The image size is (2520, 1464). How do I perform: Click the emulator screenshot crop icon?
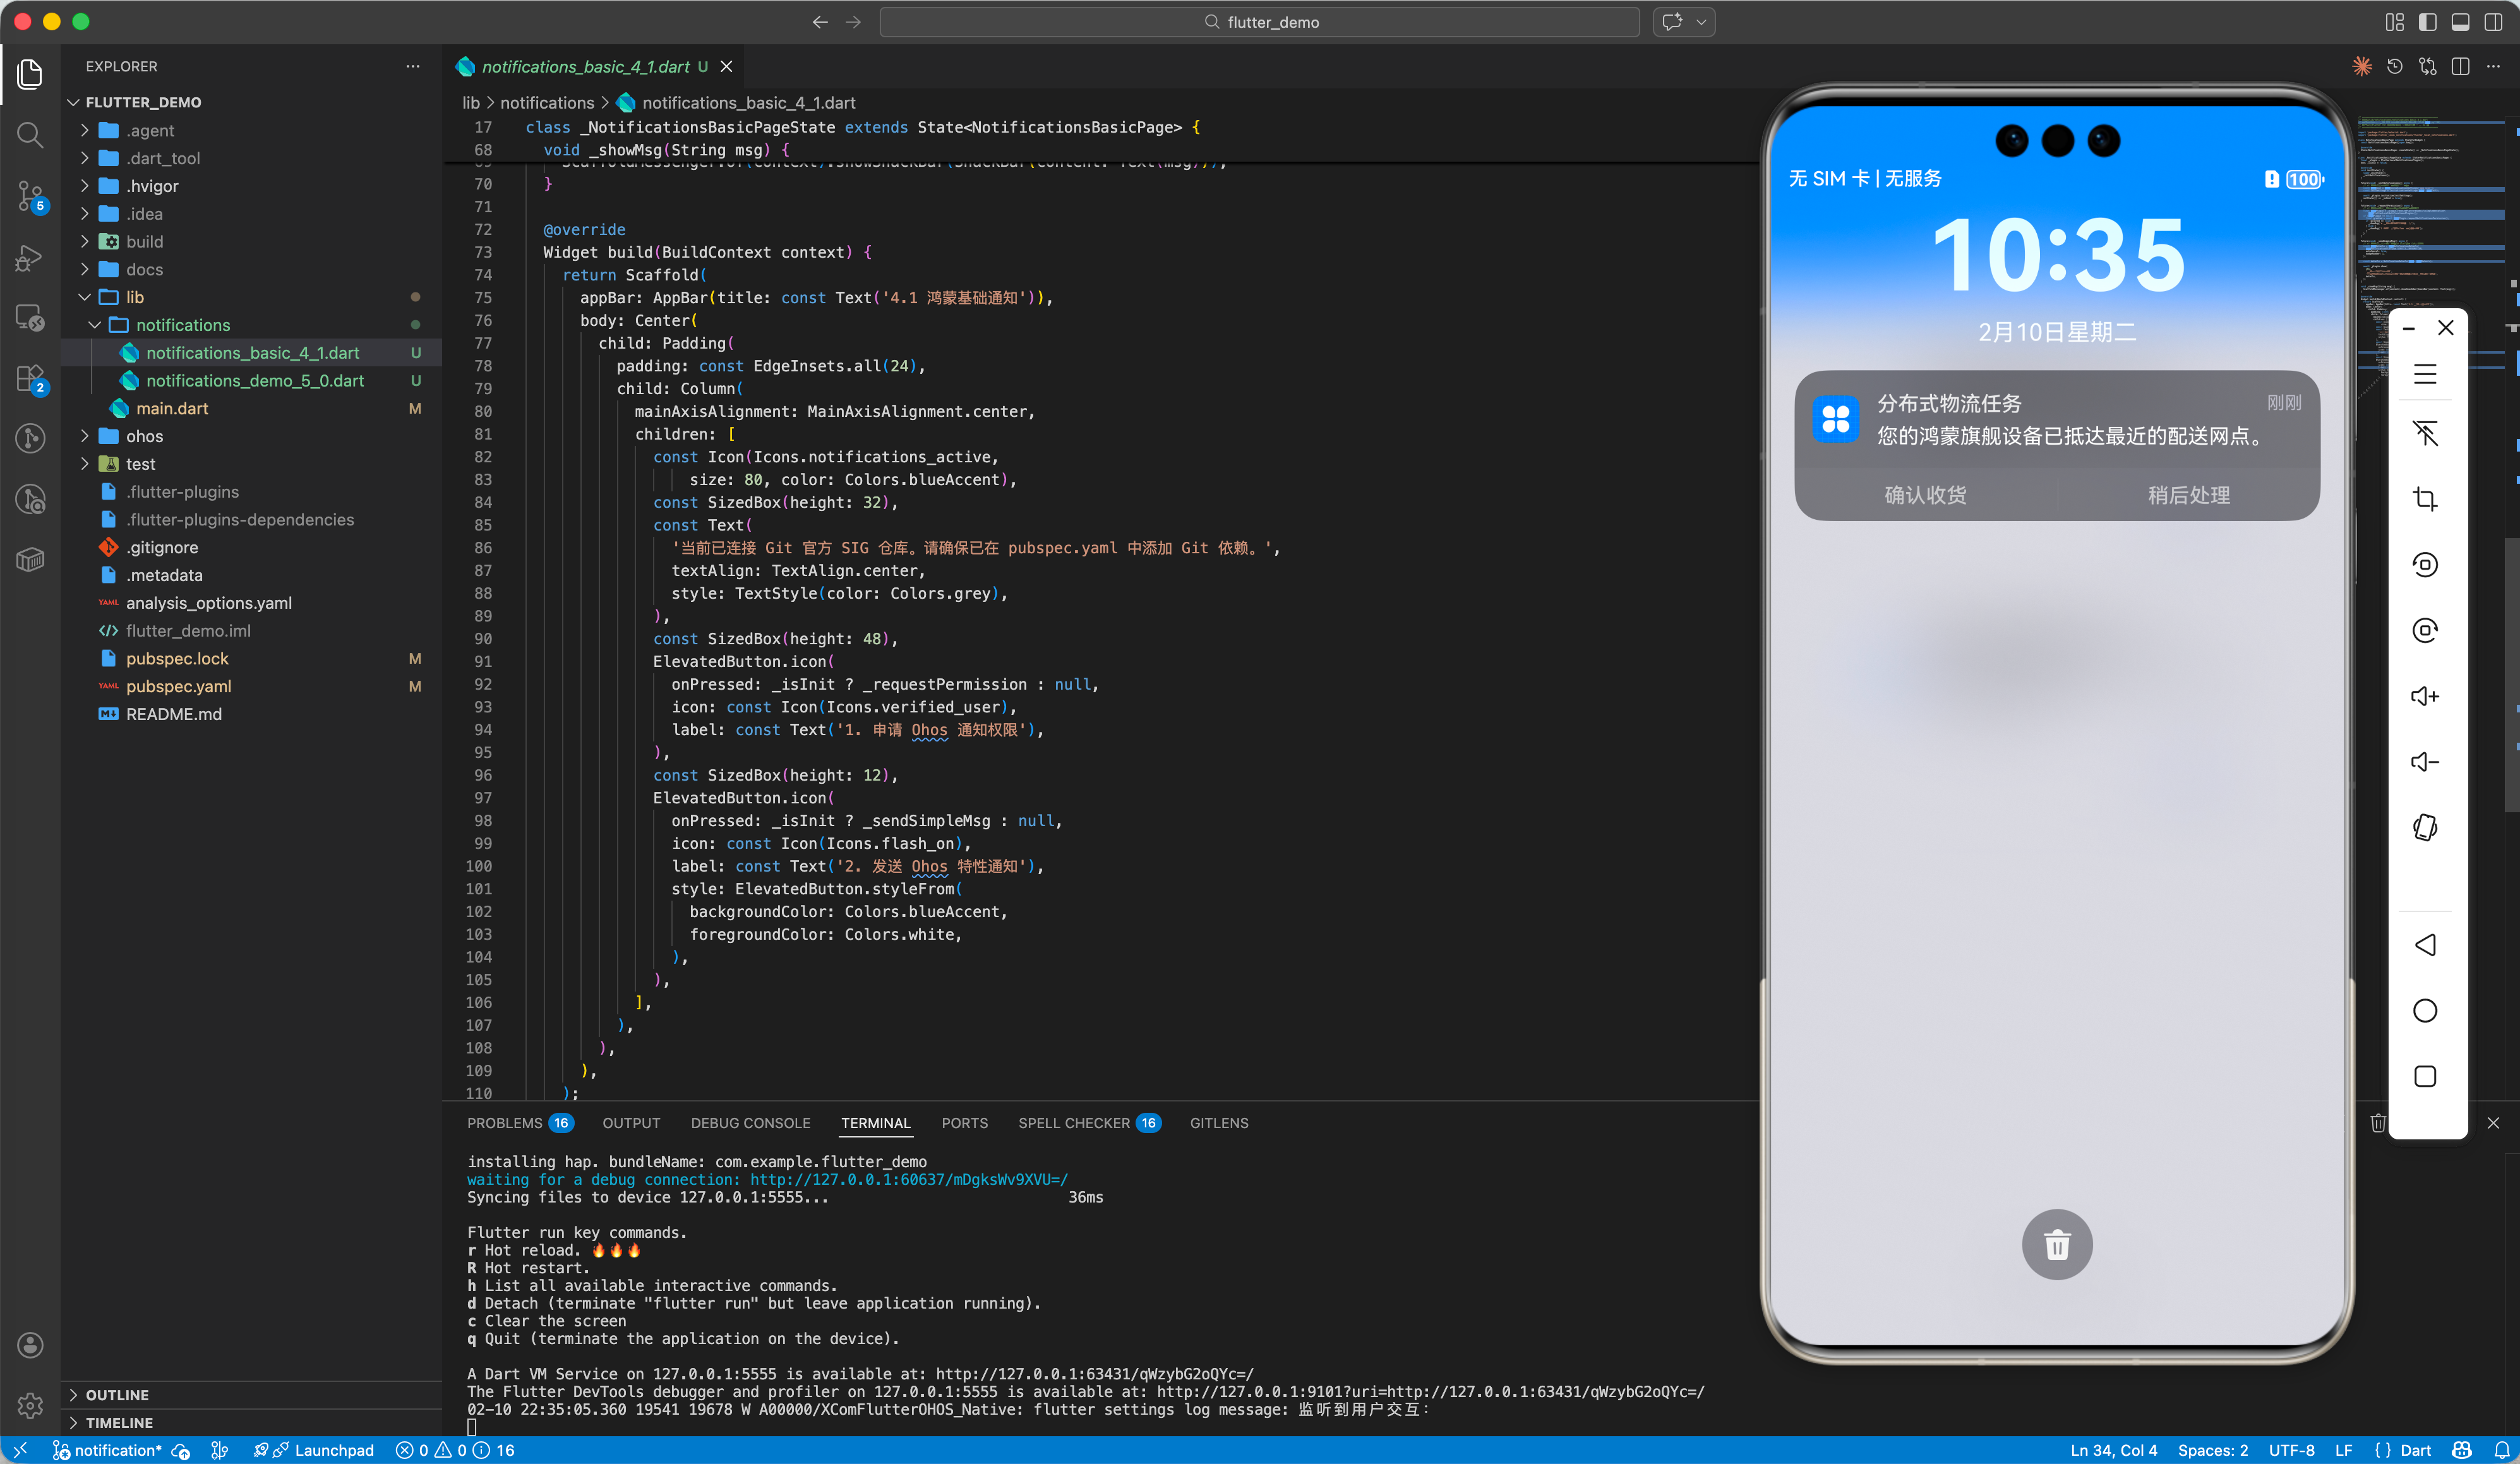[2425, 499]
